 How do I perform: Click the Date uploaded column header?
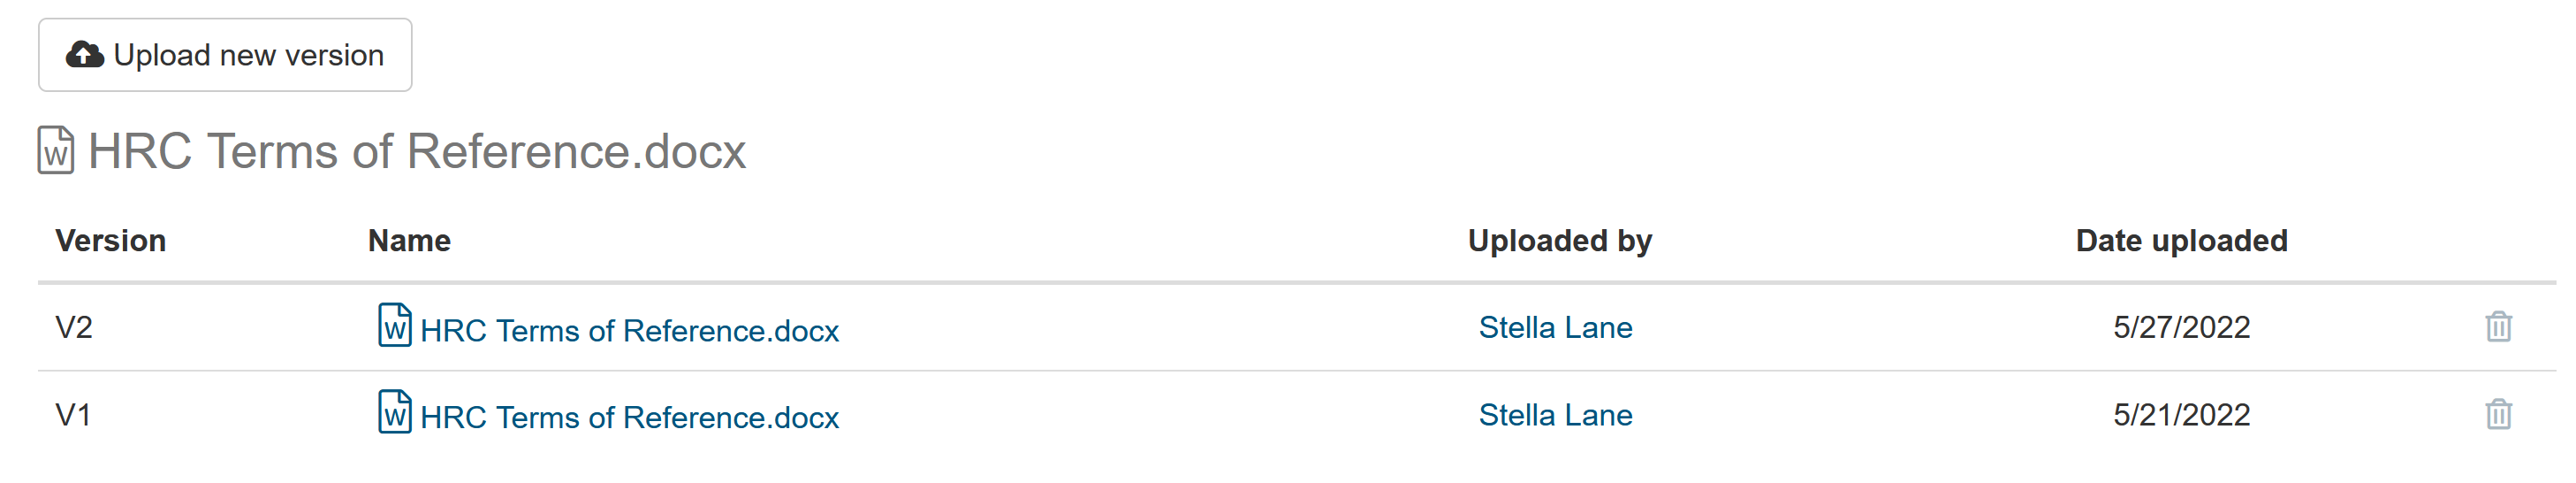(2181, 241)
